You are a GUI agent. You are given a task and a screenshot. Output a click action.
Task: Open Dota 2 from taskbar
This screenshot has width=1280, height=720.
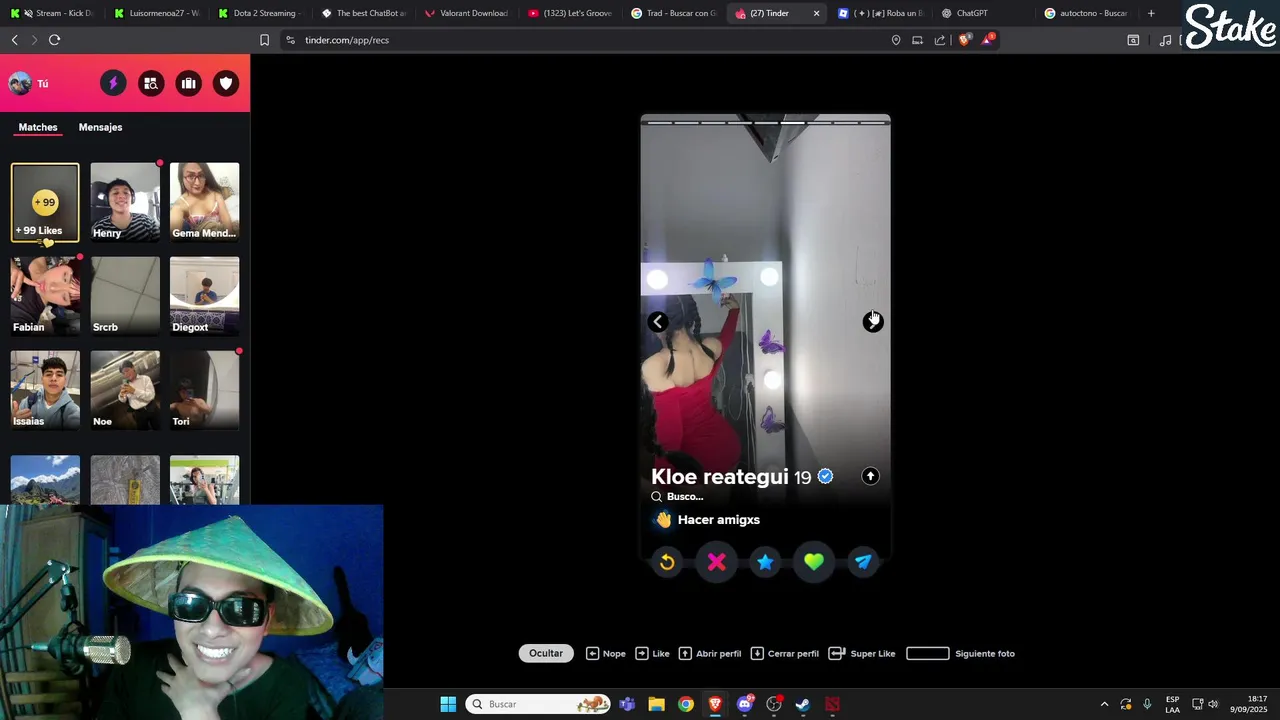[833, 704]
